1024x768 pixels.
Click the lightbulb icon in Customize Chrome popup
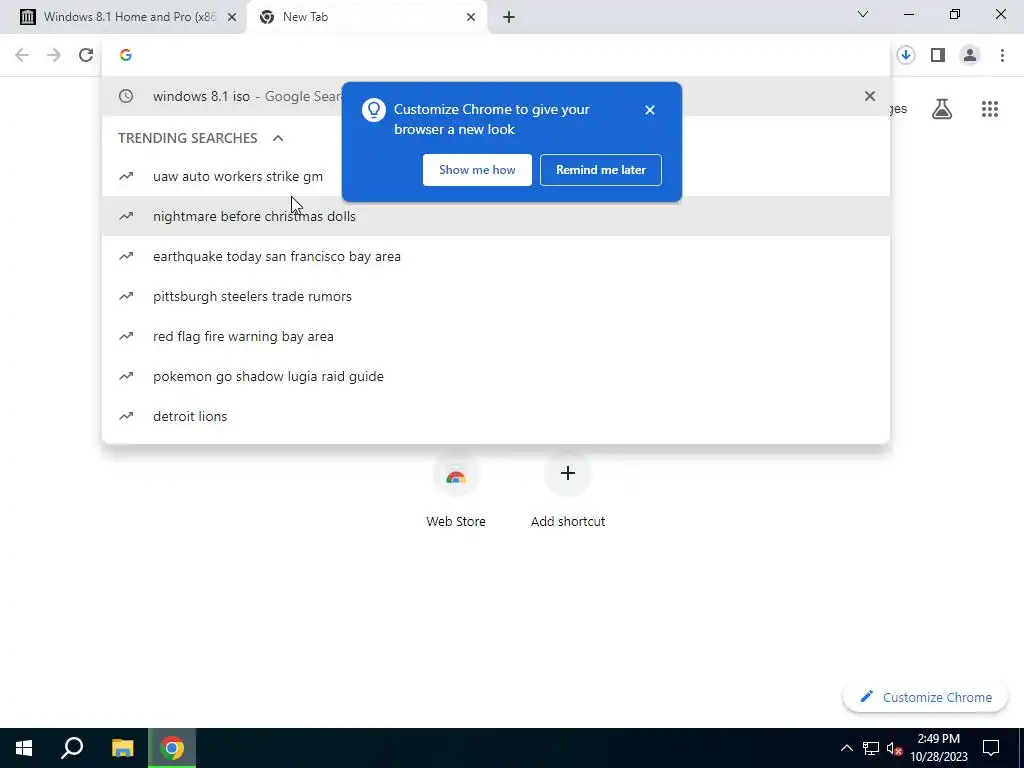point(374,110)
